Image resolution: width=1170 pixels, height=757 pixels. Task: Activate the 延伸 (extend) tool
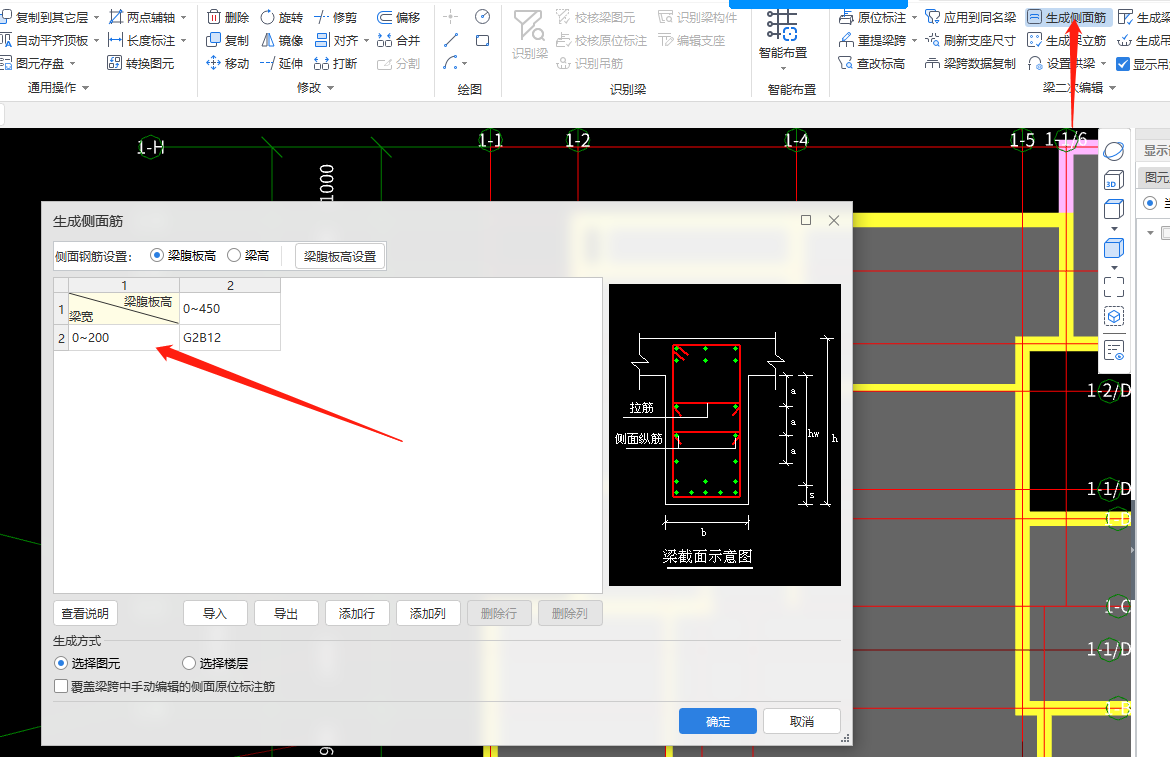pos(281,63)
